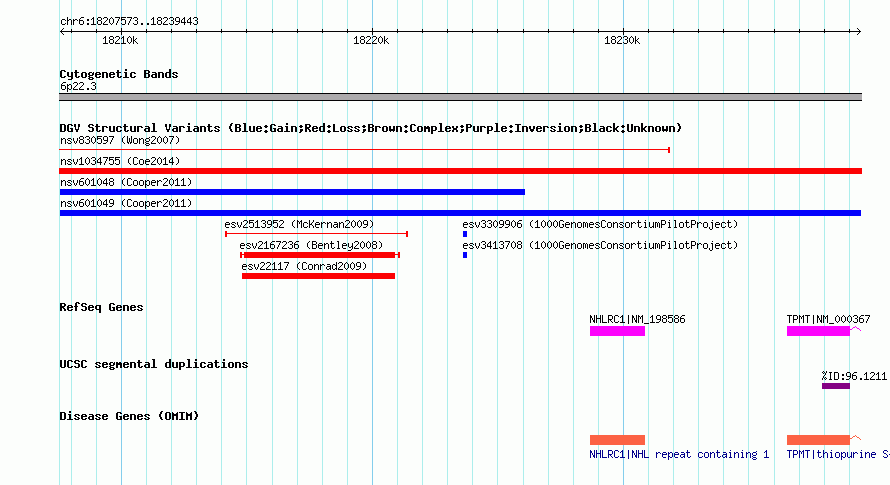The height and width of the screenshot is (485, 890).
Task: Click the ruler's right arrowhead
Action: coord(858,32)
